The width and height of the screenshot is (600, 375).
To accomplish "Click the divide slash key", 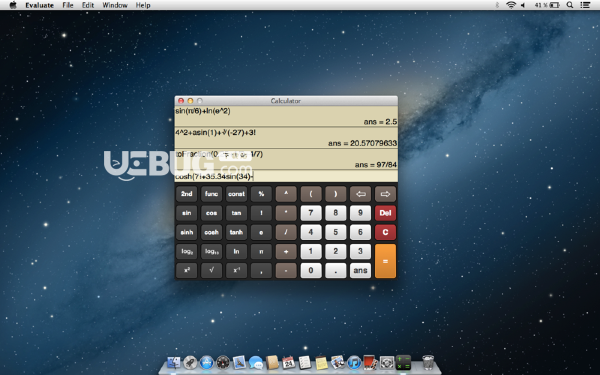I will pos(286,232).
